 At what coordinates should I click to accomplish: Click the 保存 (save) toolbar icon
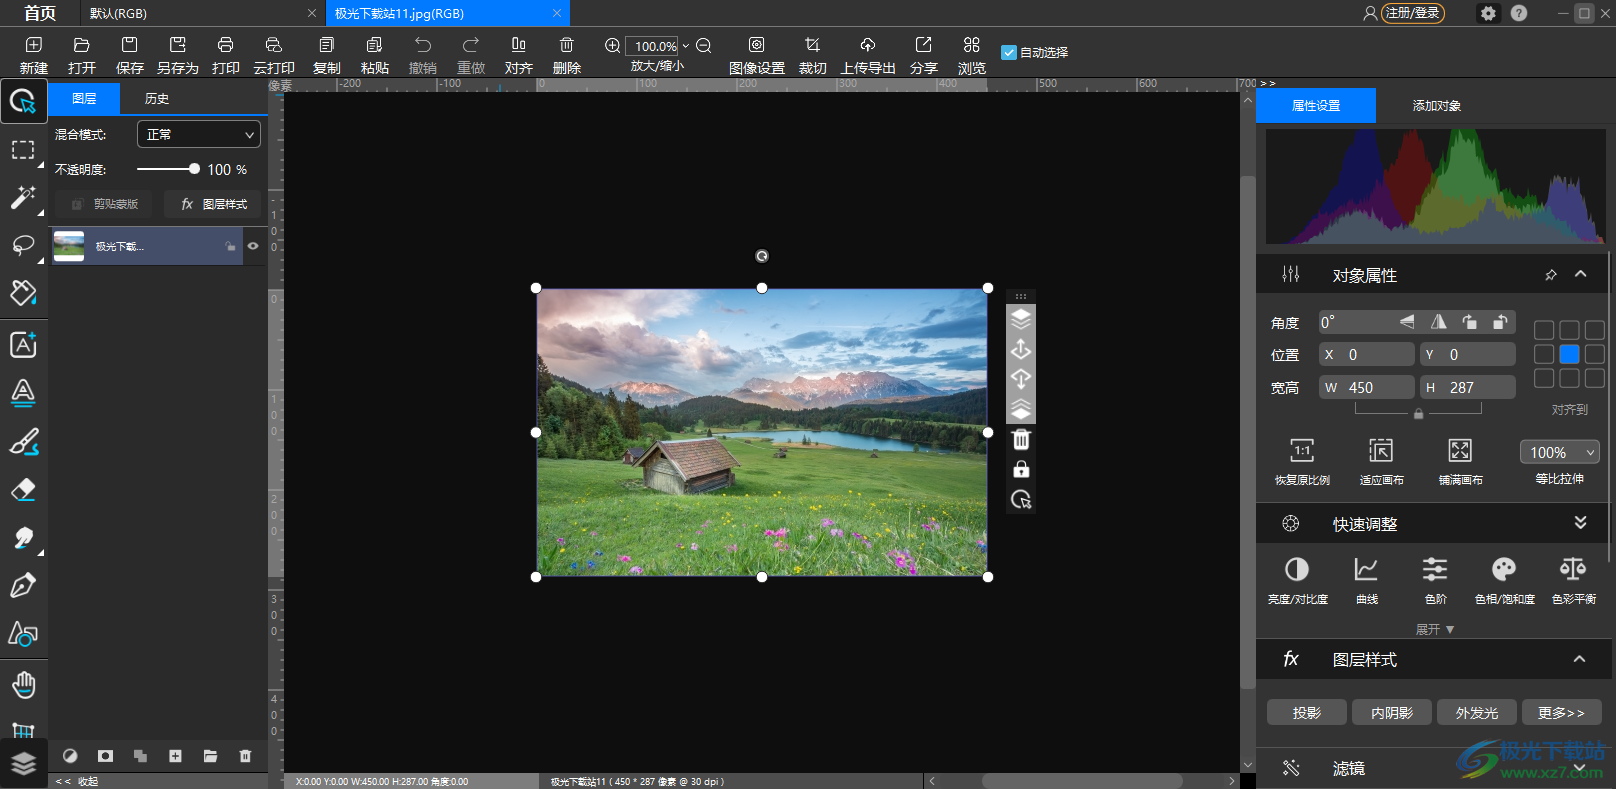(130, 45)
